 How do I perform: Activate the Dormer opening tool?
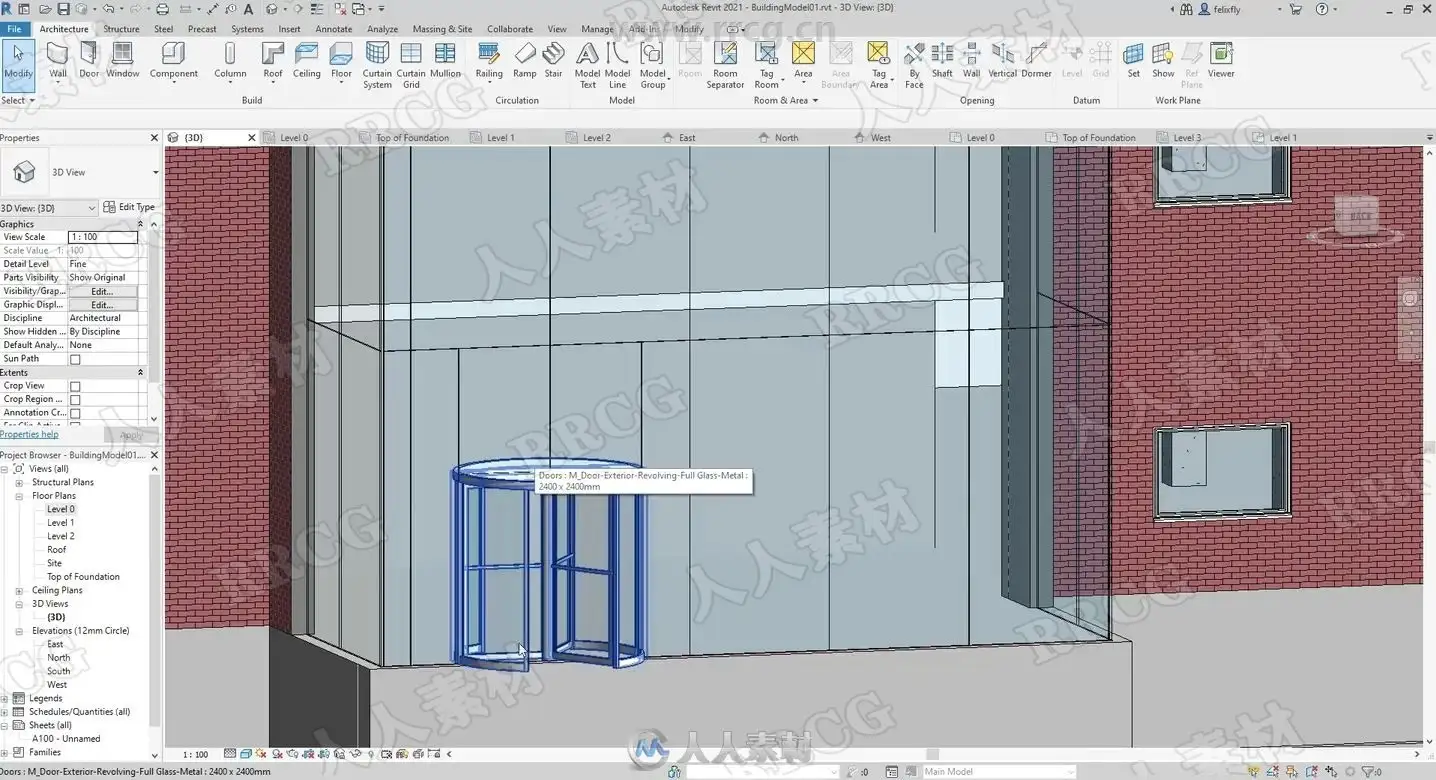1037,61
